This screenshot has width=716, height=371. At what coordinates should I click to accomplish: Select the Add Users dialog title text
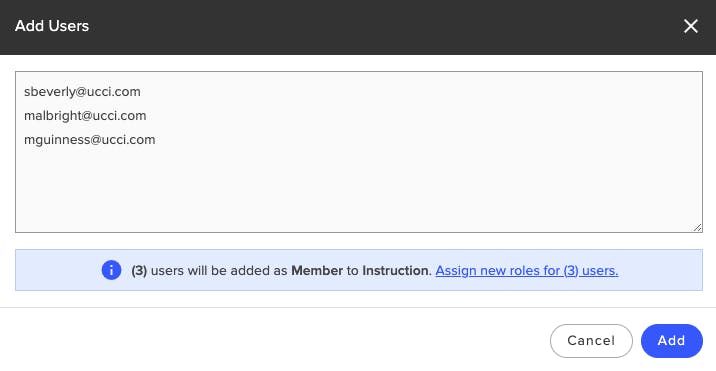point(52,26)
